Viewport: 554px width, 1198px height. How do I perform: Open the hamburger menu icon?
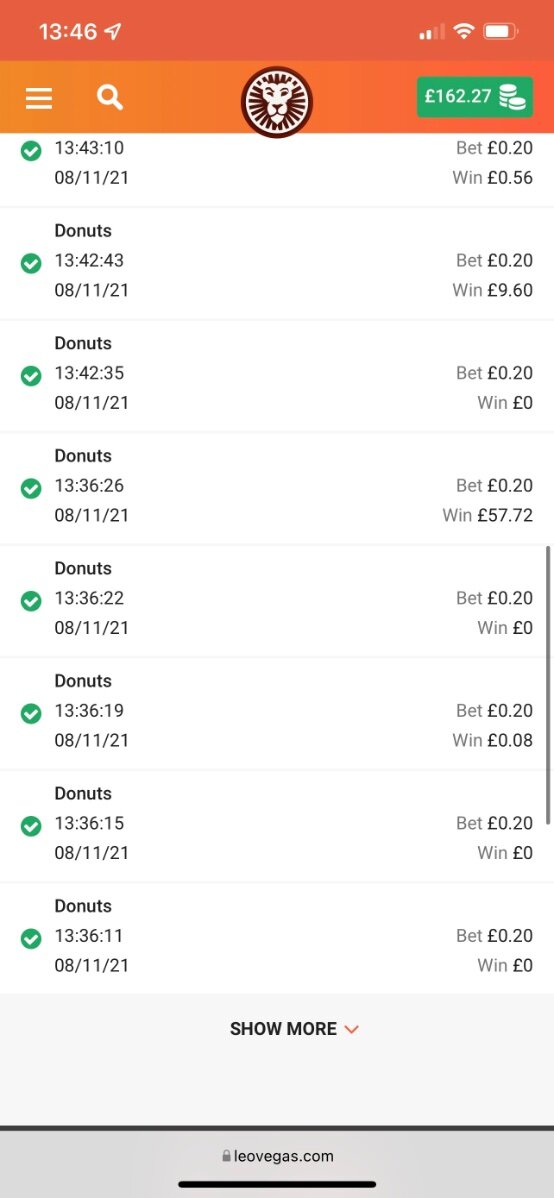pyautogui.click(x=39, y=98)
